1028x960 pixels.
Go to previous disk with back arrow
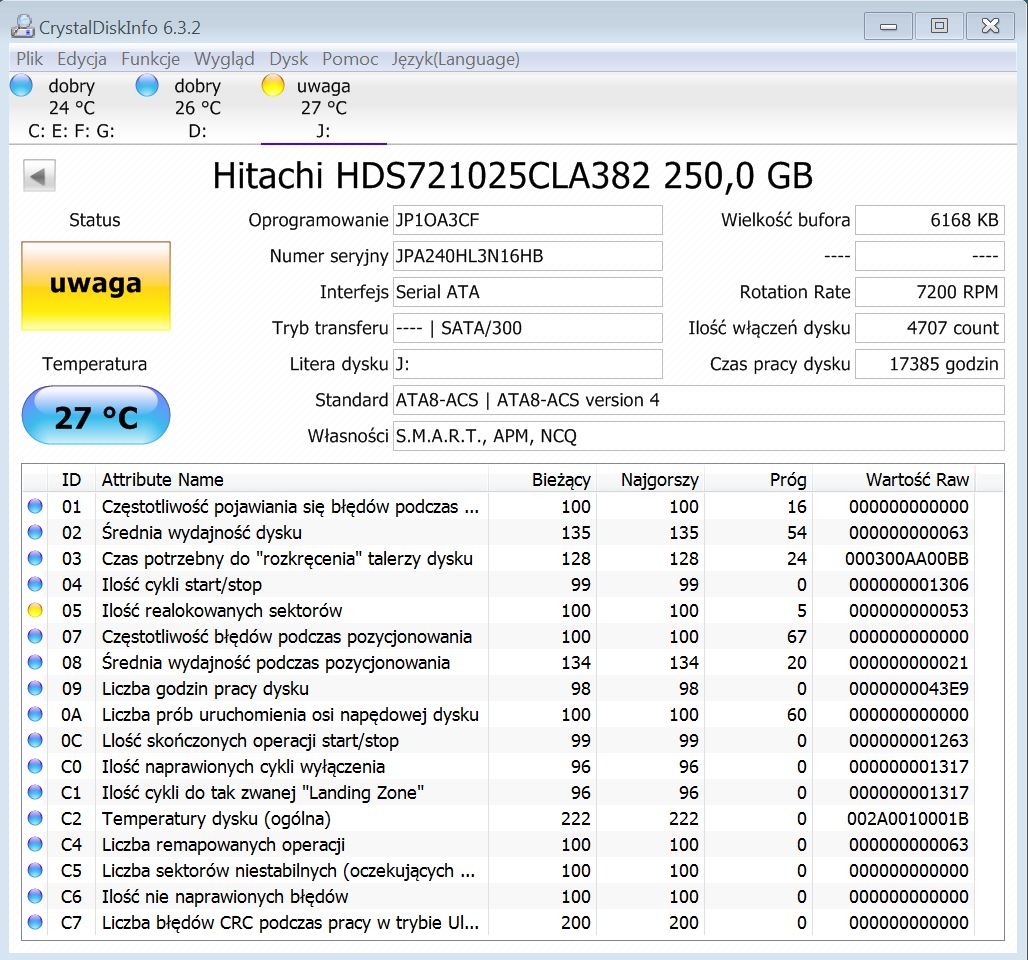pos(39,176)
